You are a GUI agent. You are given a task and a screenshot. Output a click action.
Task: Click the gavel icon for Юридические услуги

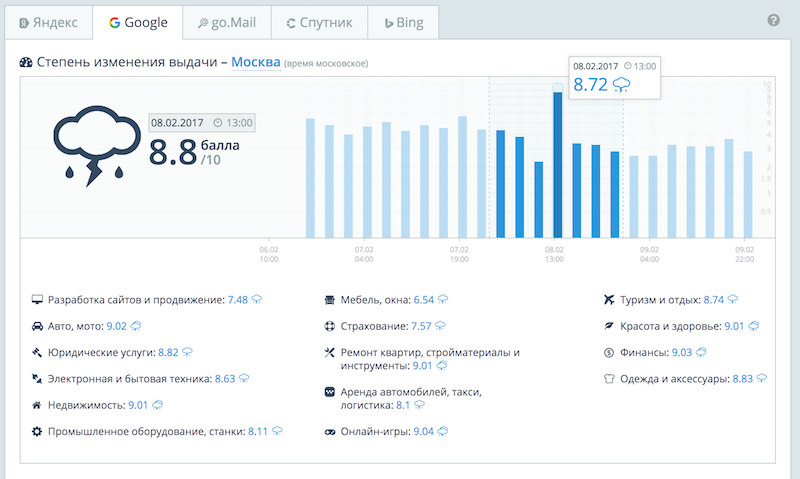point(37,352)
